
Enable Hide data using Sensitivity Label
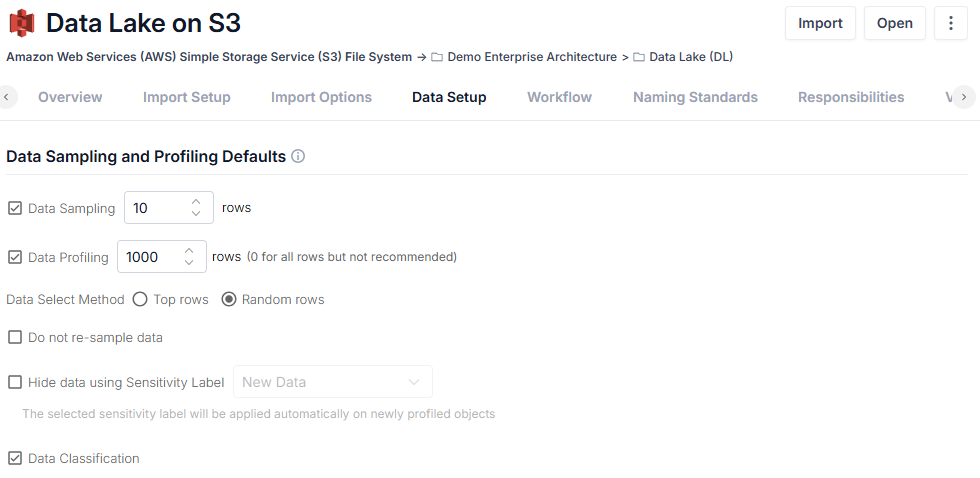(x=15, y=382)
